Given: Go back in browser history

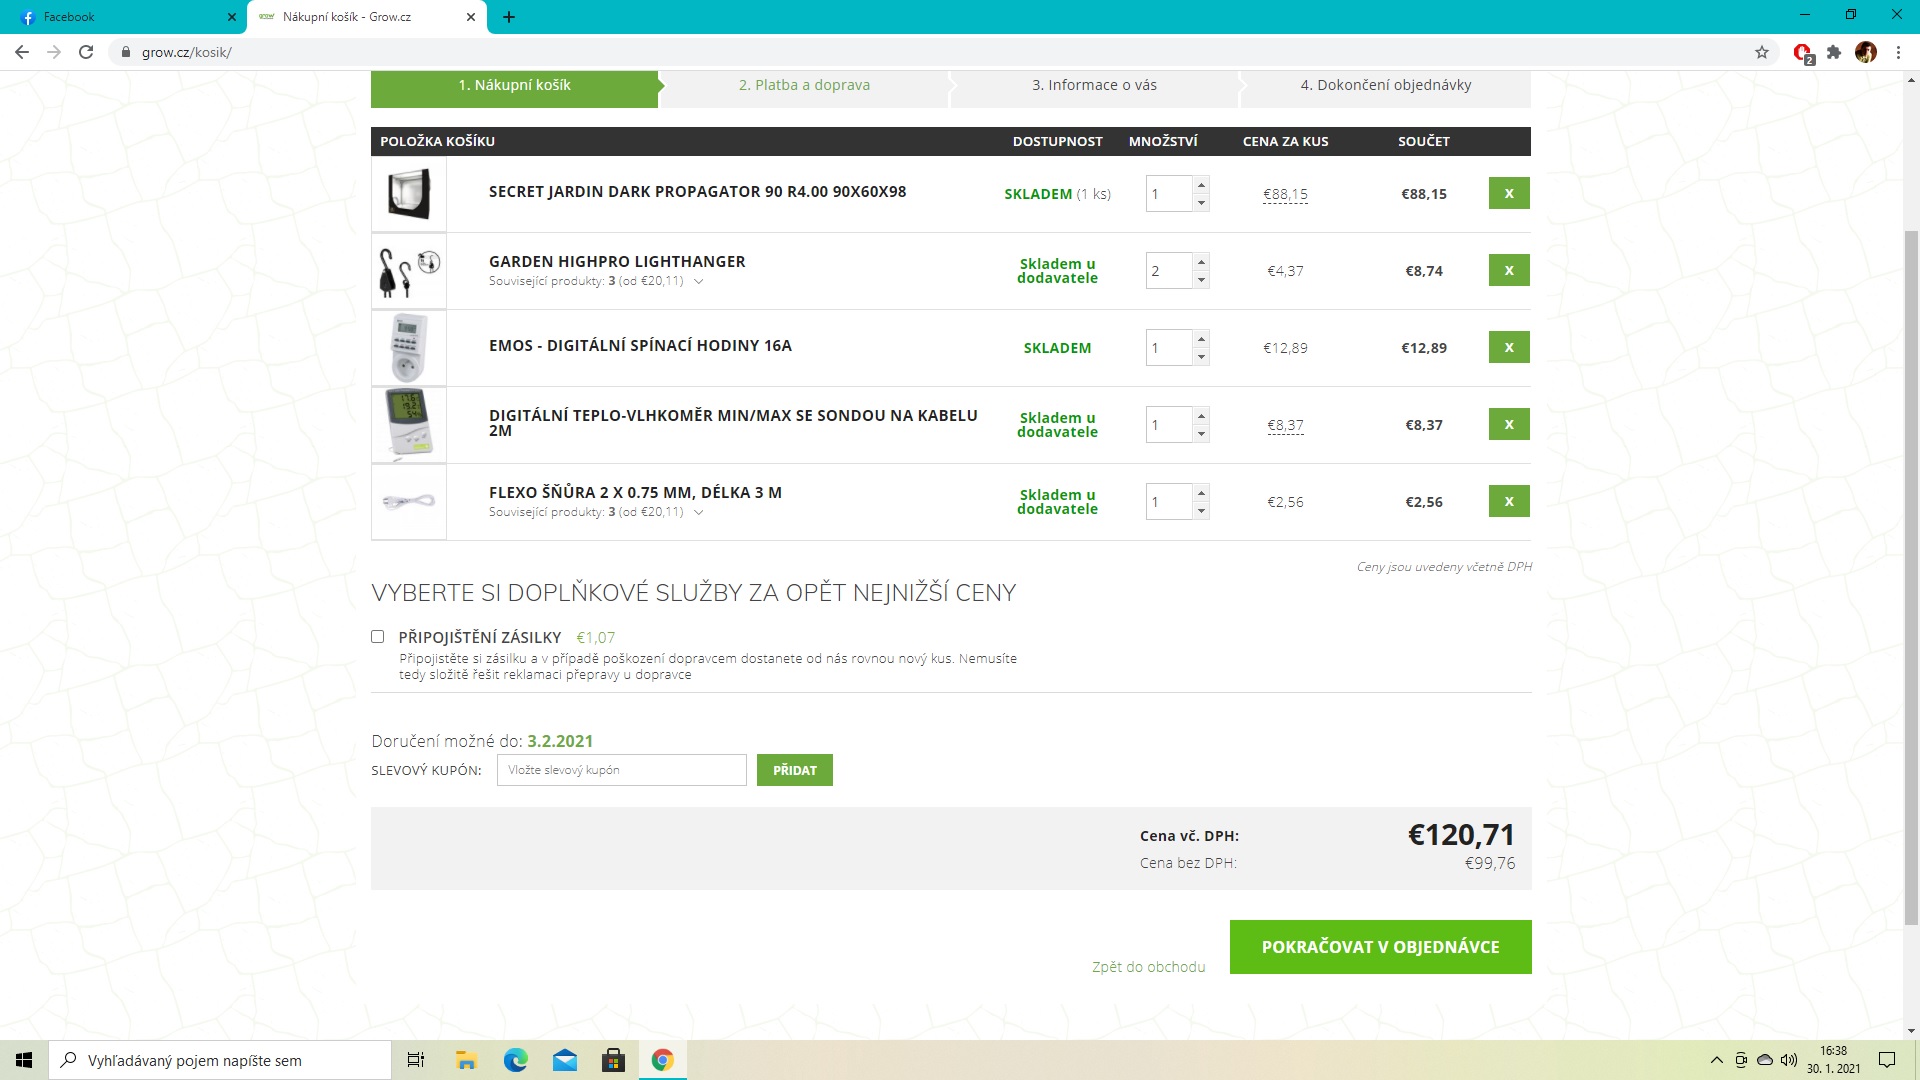Looking at the screenshot, I should pyautogui.click(x=22, y=52).
